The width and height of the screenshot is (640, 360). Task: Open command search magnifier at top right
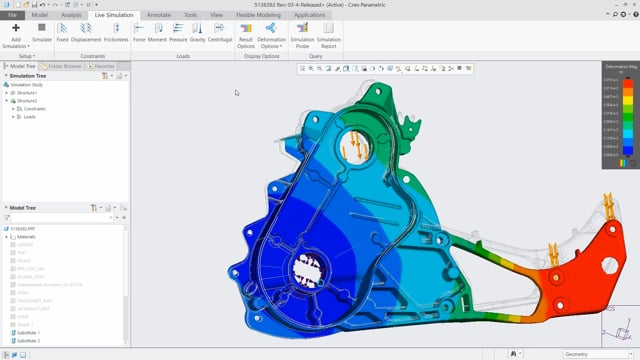(x=615, y=14)
